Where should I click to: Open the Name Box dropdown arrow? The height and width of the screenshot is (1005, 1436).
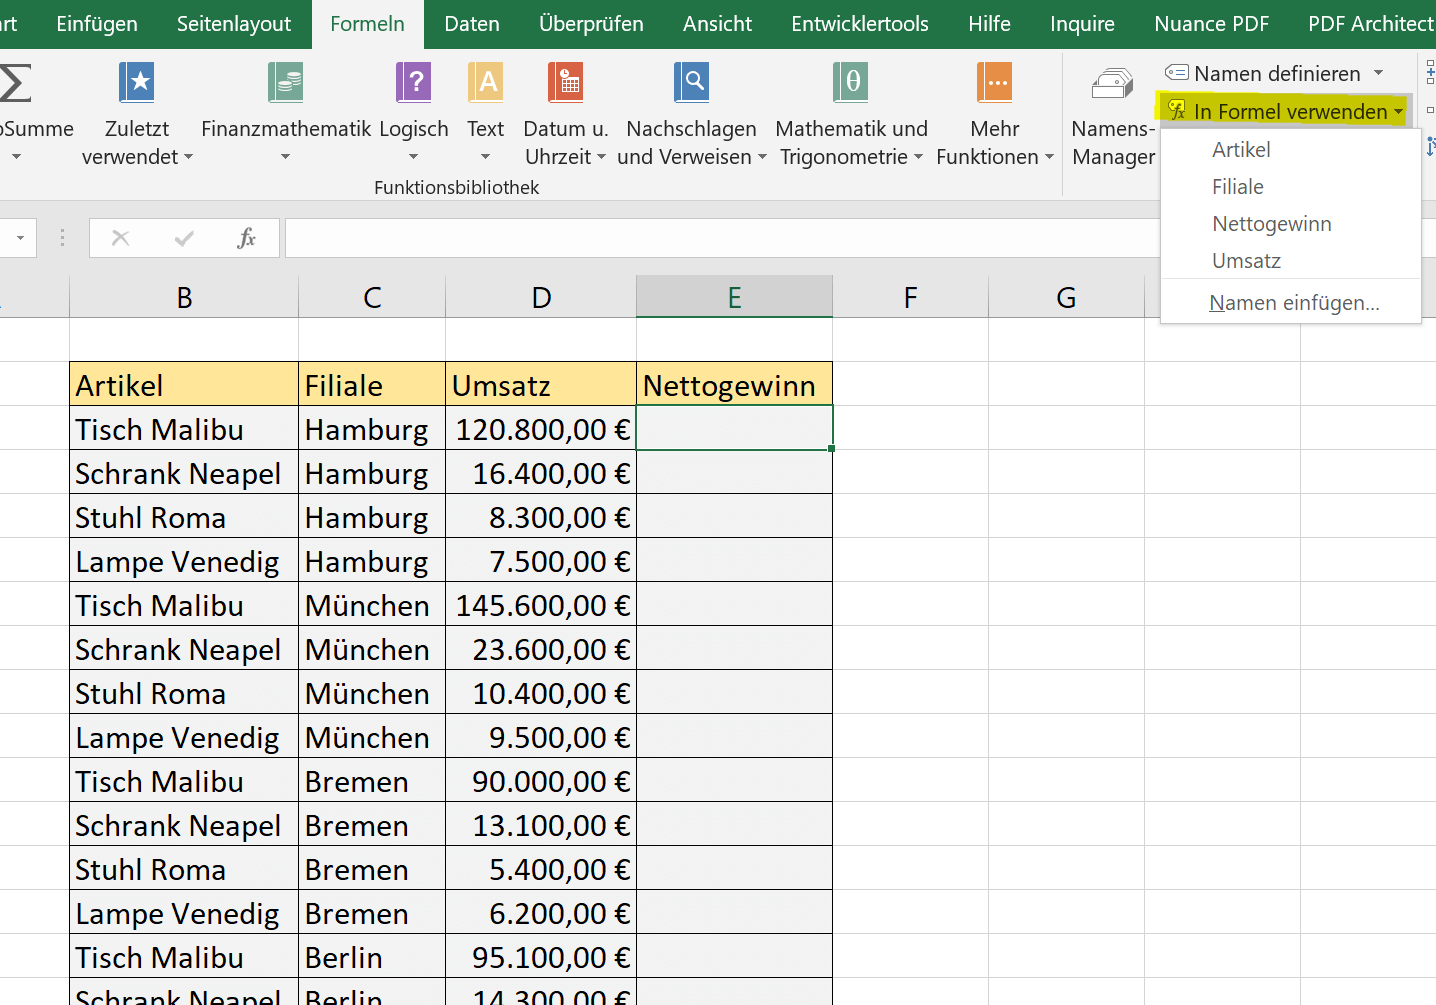pos(20,238)
